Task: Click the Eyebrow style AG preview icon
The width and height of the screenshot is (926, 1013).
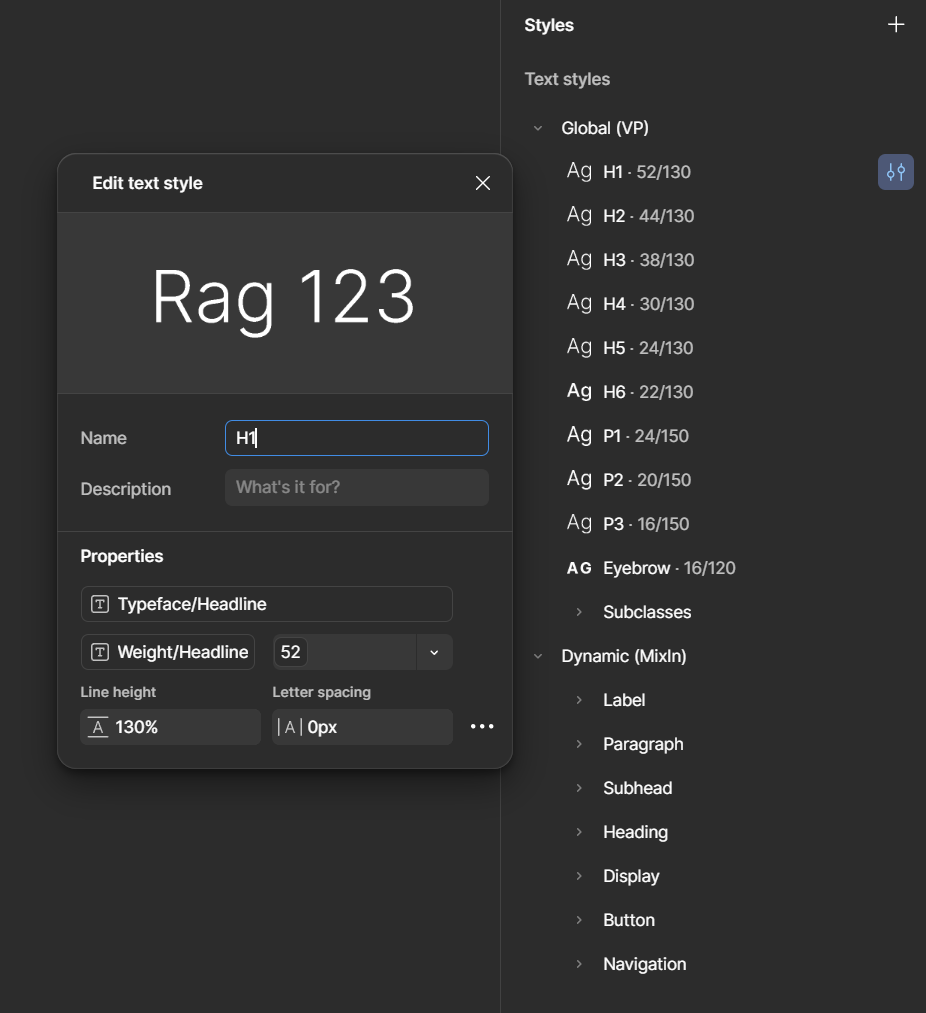Action: point(579,568)
